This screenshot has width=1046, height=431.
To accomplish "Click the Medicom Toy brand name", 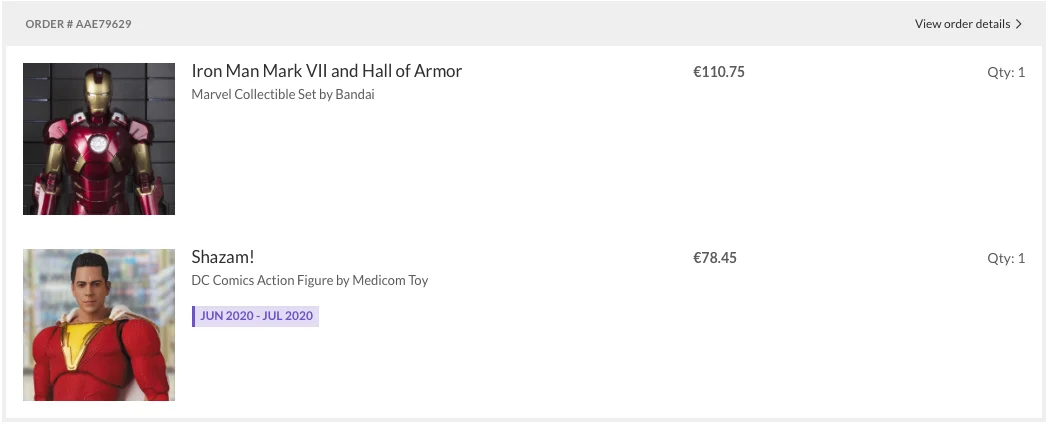I will click(390, 281).
